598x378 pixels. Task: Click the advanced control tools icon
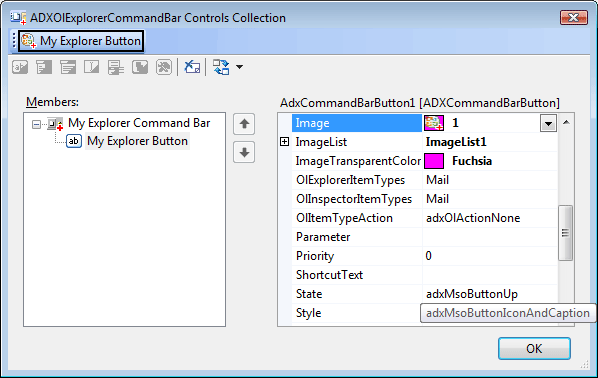[164, 68]
